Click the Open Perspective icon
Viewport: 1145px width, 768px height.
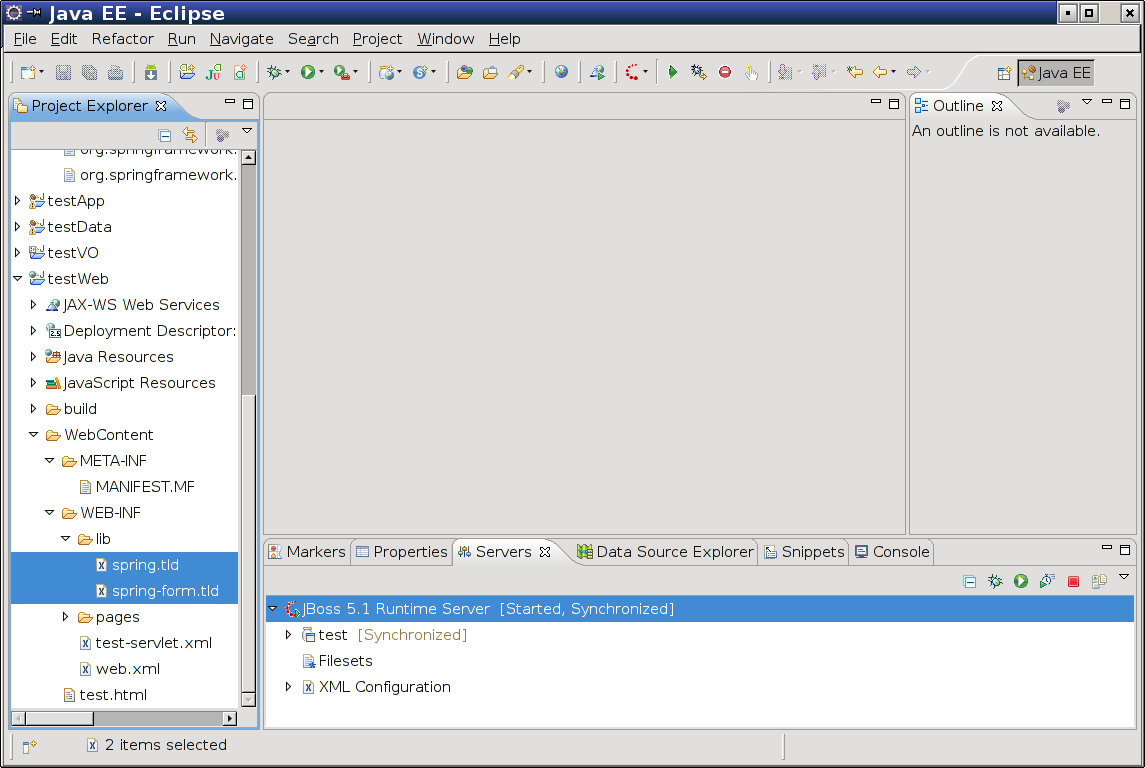[x=1005, y=73]
